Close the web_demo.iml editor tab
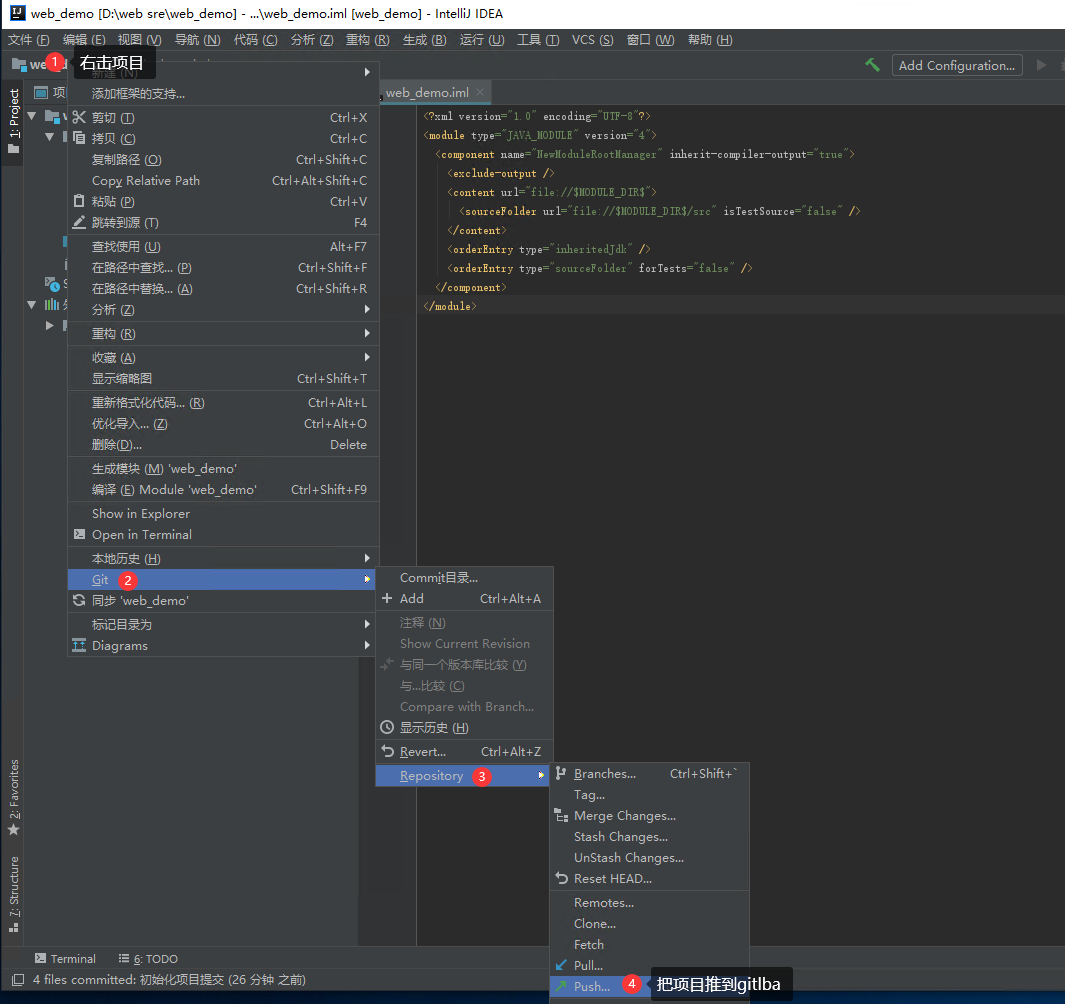The height and width of the screenshot is (1004, 1065). point(480,92)
